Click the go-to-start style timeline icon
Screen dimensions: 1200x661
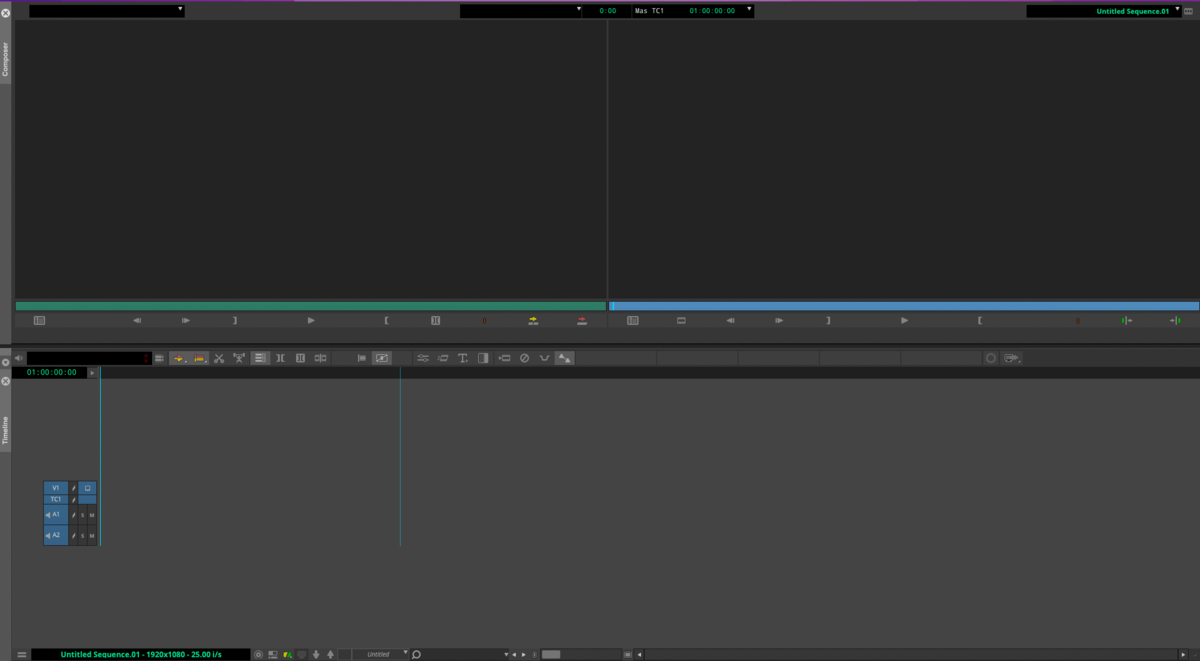point(361,357)
